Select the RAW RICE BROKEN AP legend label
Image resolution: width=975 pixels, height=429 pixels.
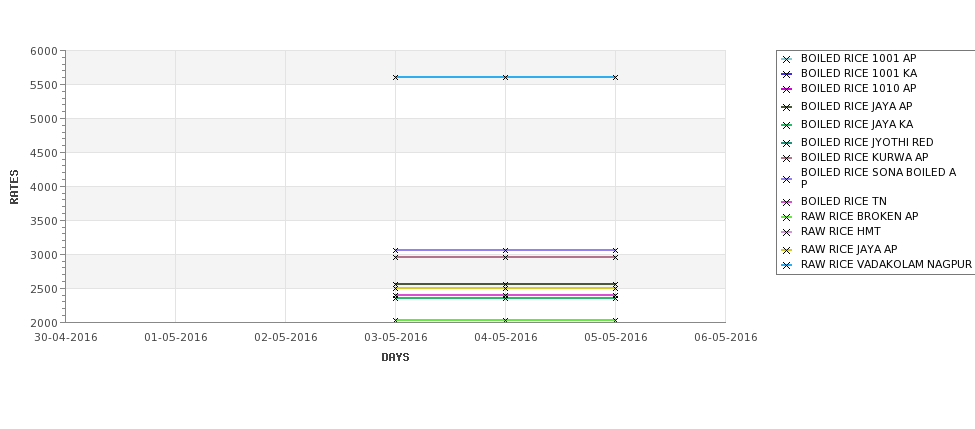coord(859,216)
